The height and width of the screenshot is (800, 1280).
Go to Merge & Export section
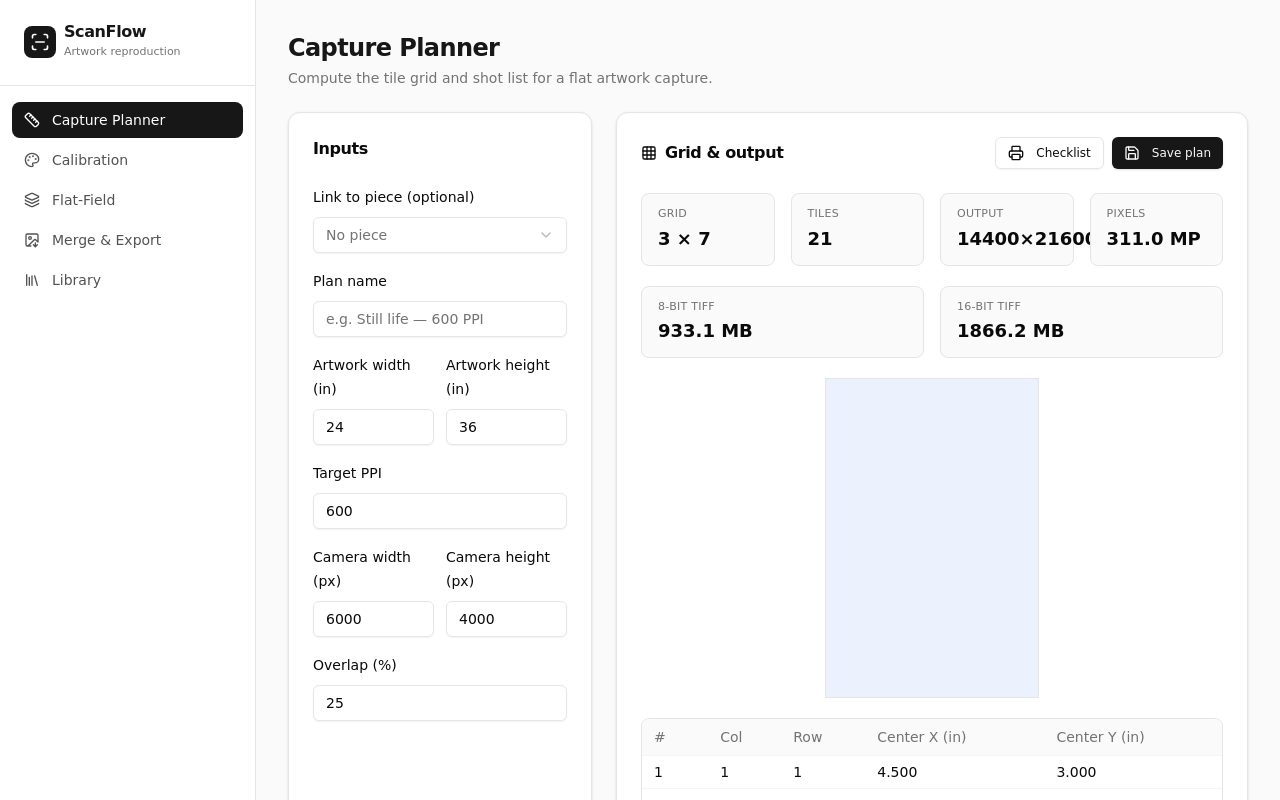127,240
